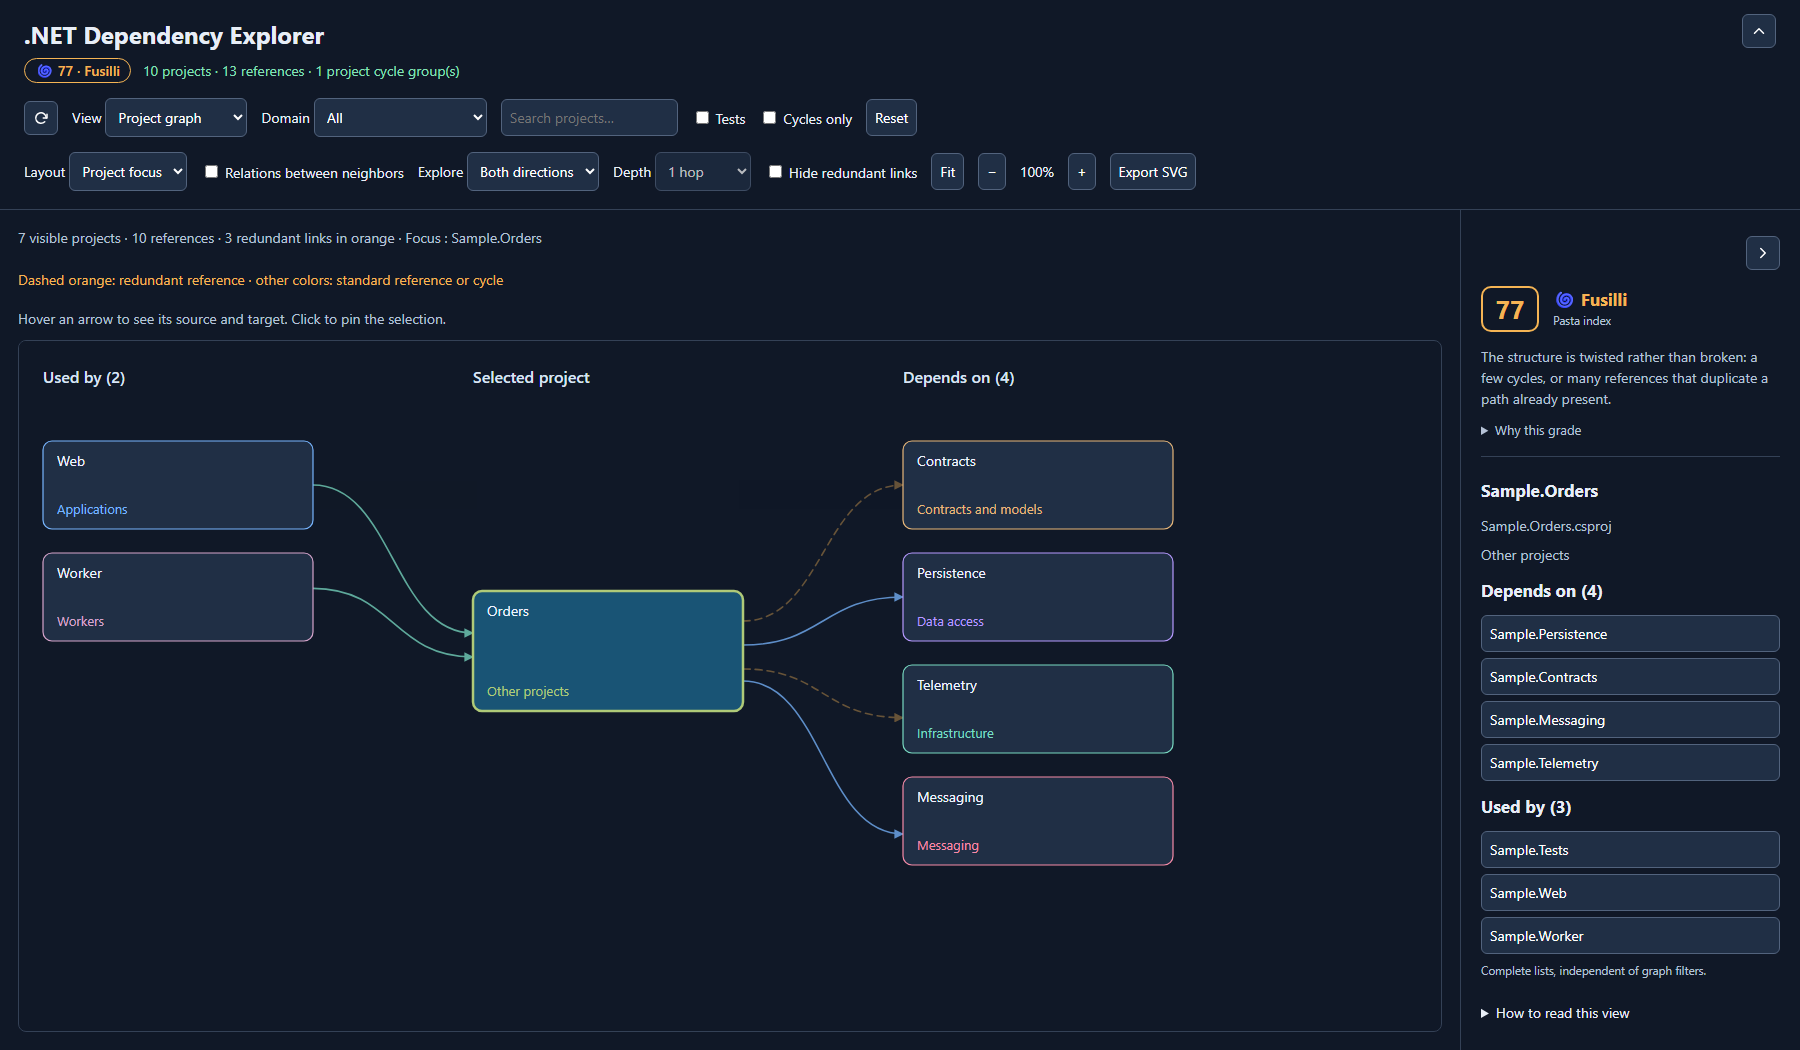Screen dimensions: 1800x1050
Task: Click the 'Used by (2)' column heading
Action: [x=84, y=377]
